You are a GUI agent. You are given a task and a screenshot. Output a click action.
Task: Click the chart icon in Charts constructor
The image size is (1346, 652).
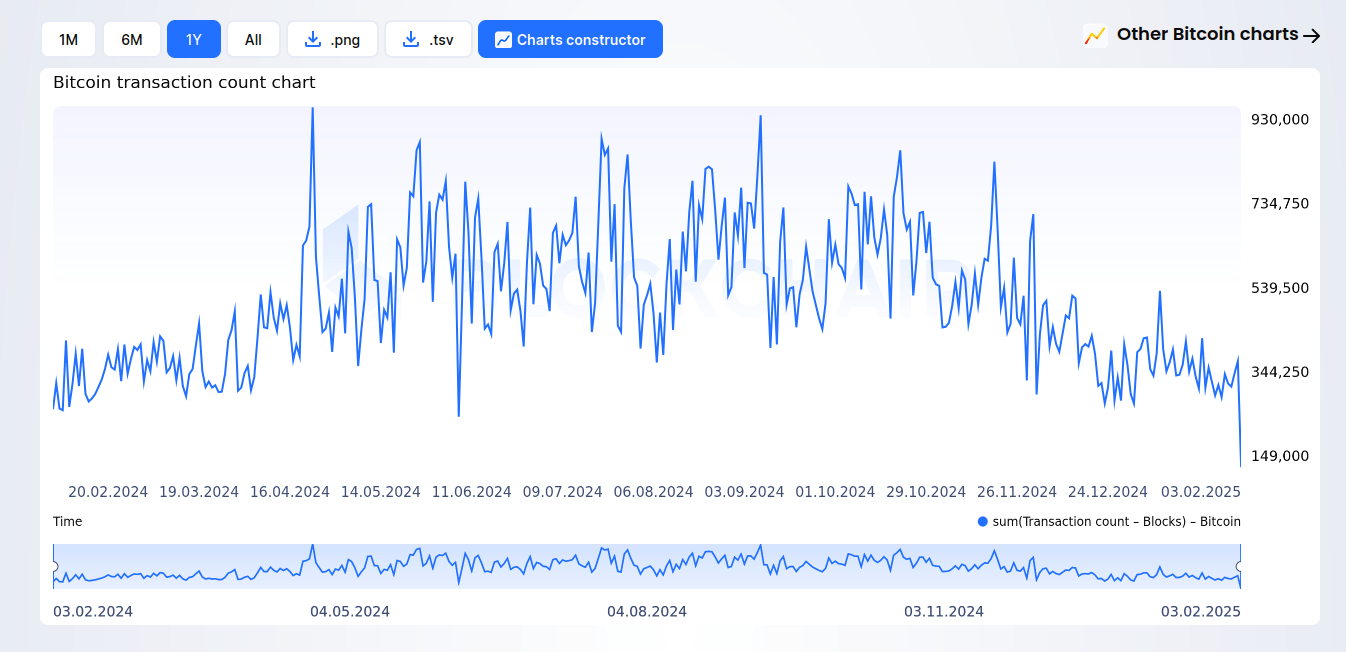tap(503, 40)
